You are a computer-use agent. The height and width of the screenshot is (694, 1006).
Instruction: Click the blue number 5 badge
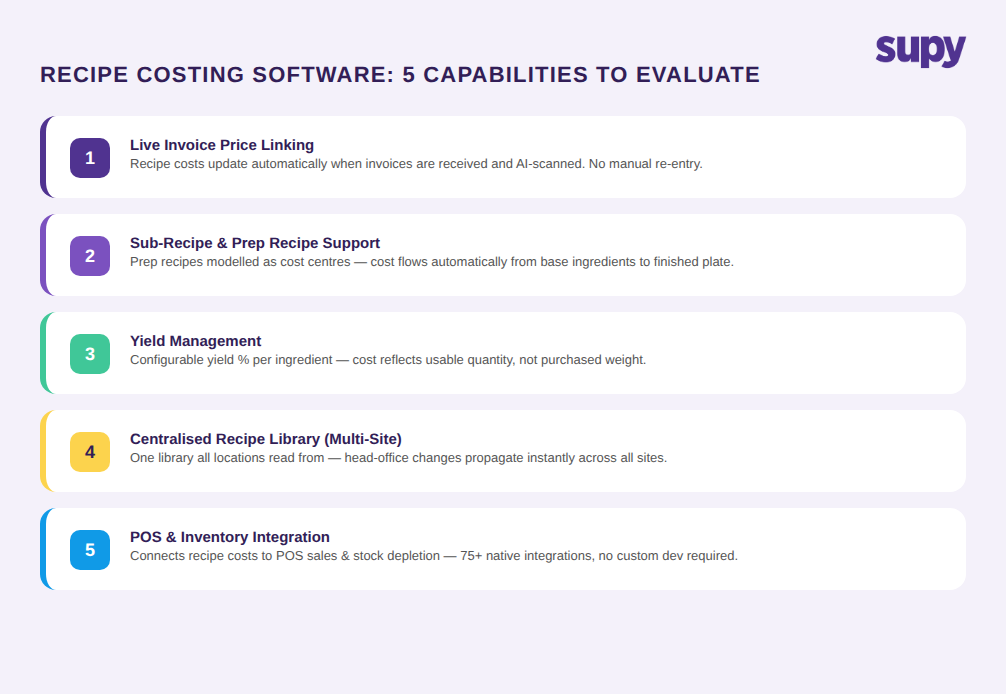(x=90, y=550)
